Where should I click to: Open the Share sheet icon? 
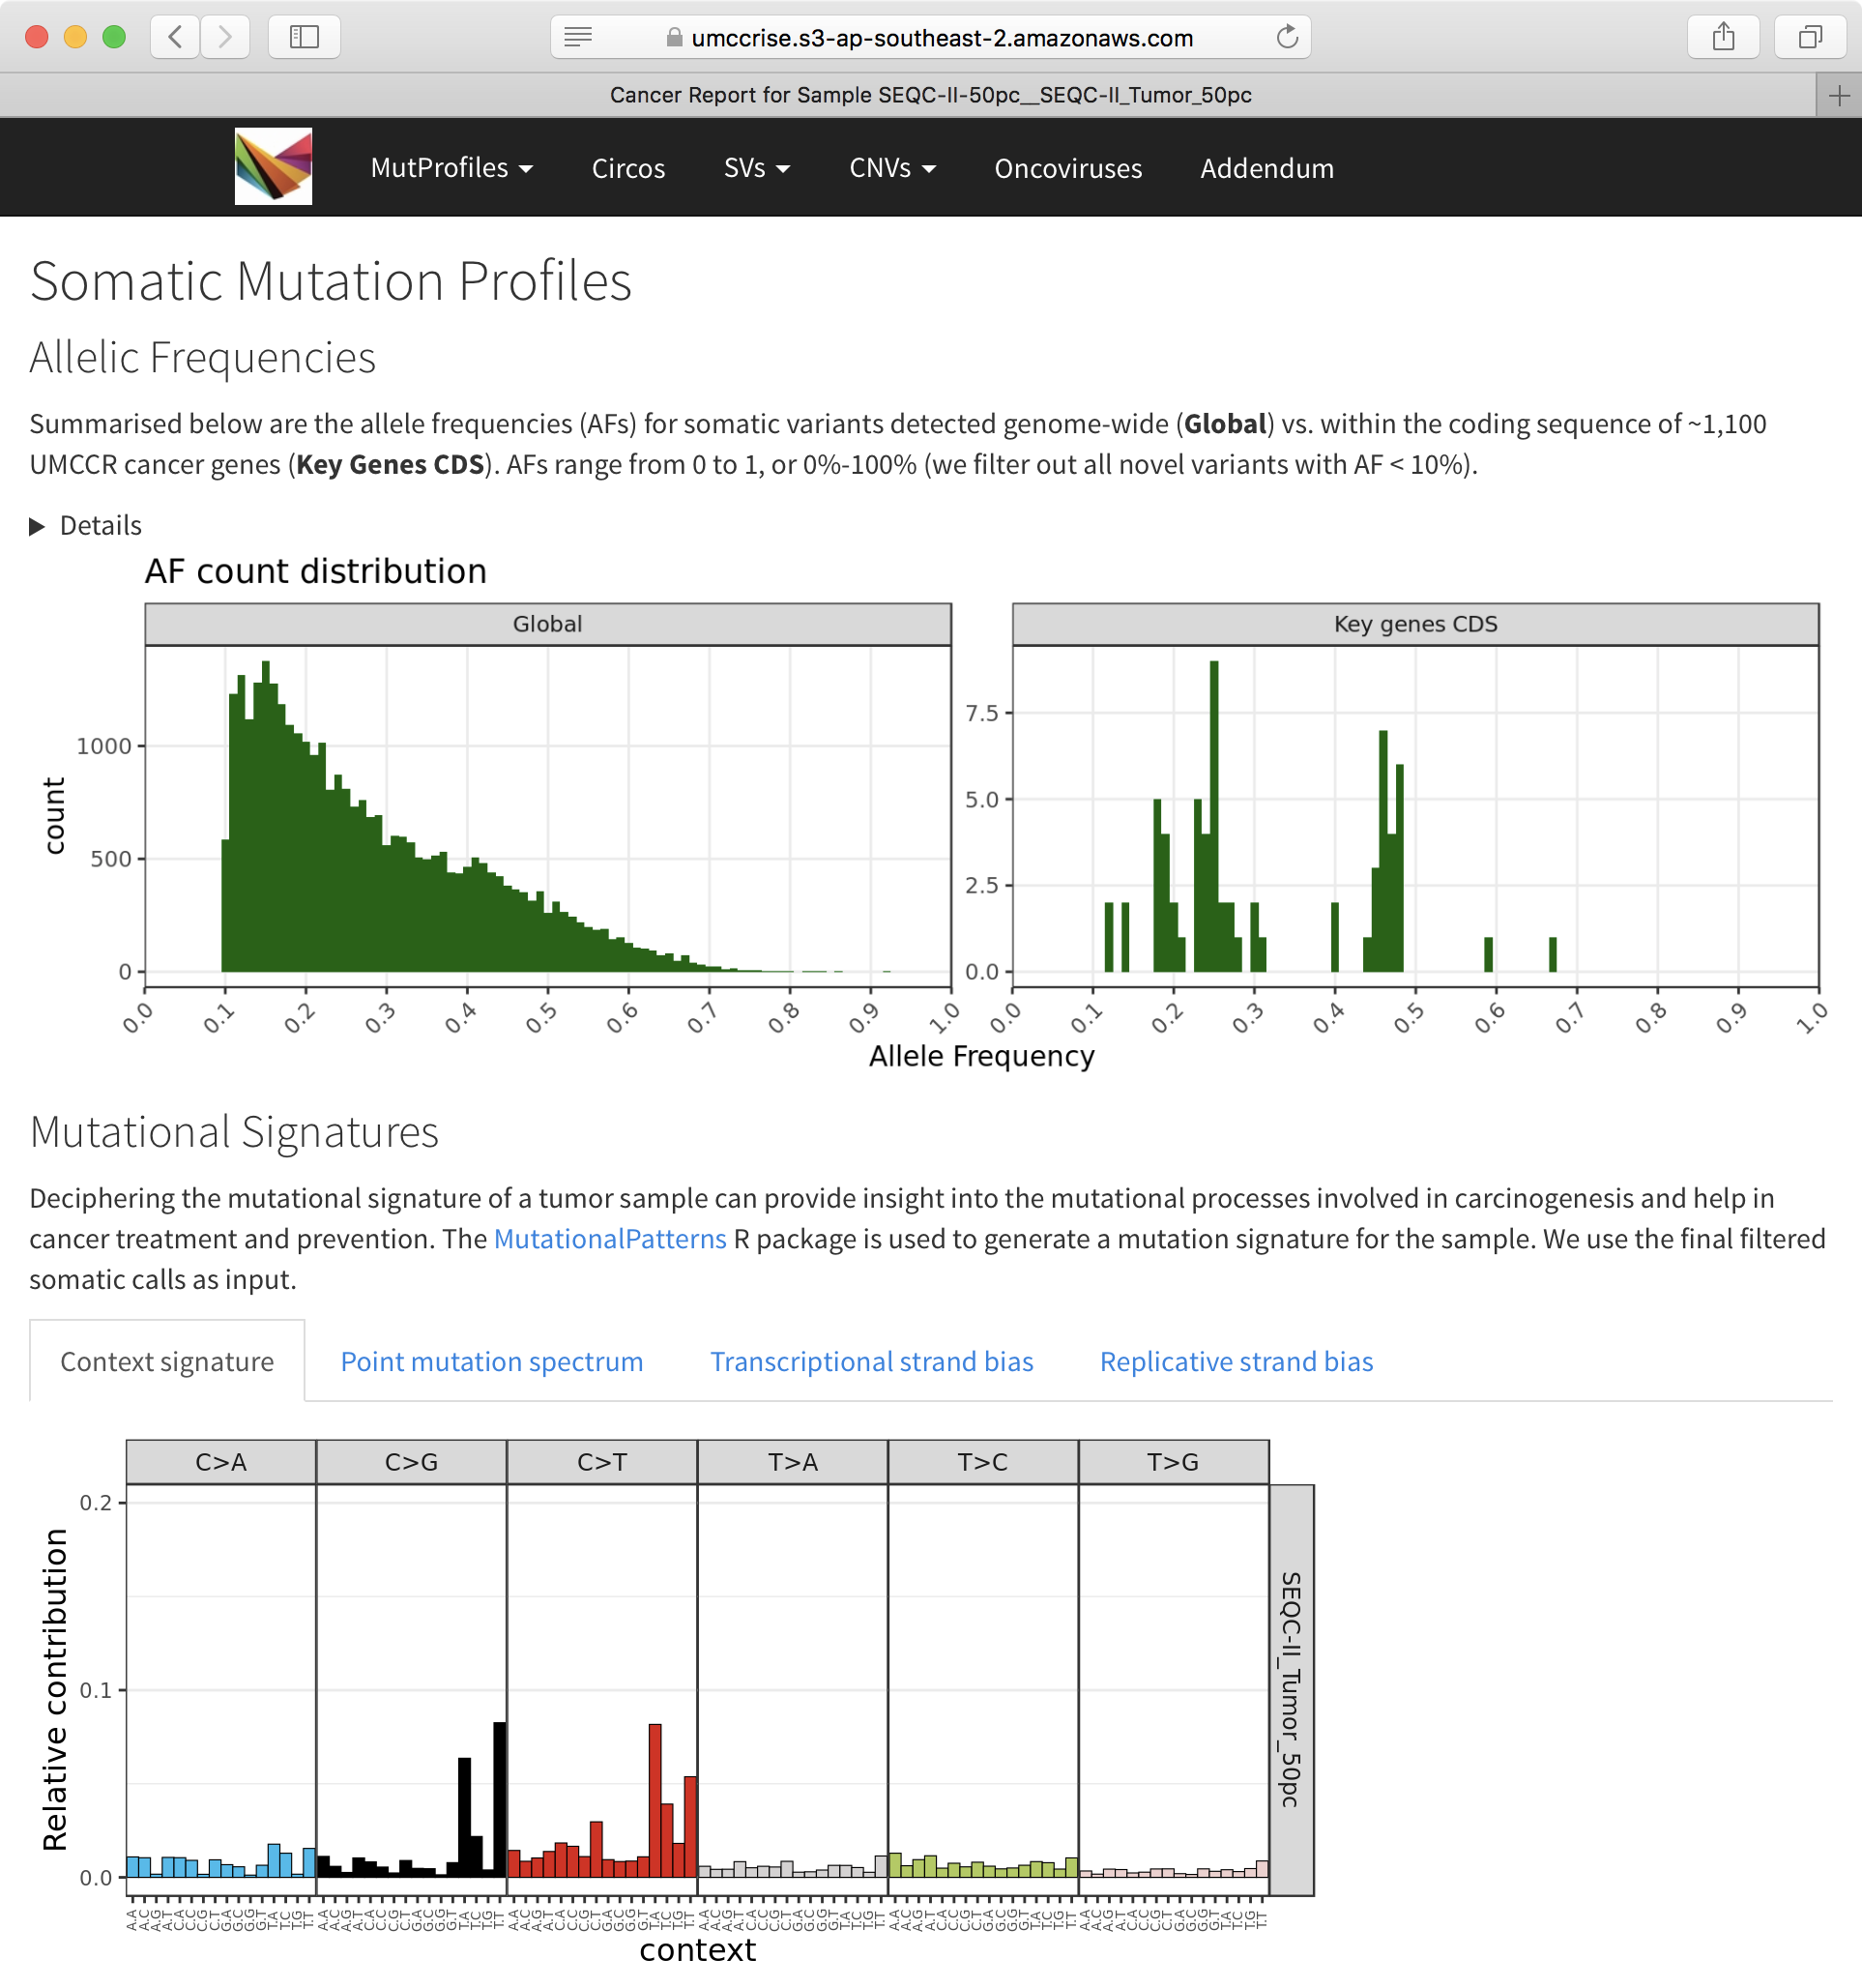(1723, 37)
